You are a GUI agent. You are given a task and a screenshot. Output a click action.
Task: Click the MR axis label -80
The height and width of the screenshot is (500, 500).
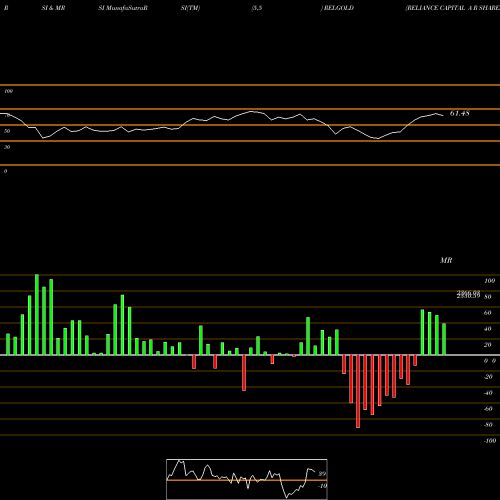pyautogui.click(x=488, y=425)
